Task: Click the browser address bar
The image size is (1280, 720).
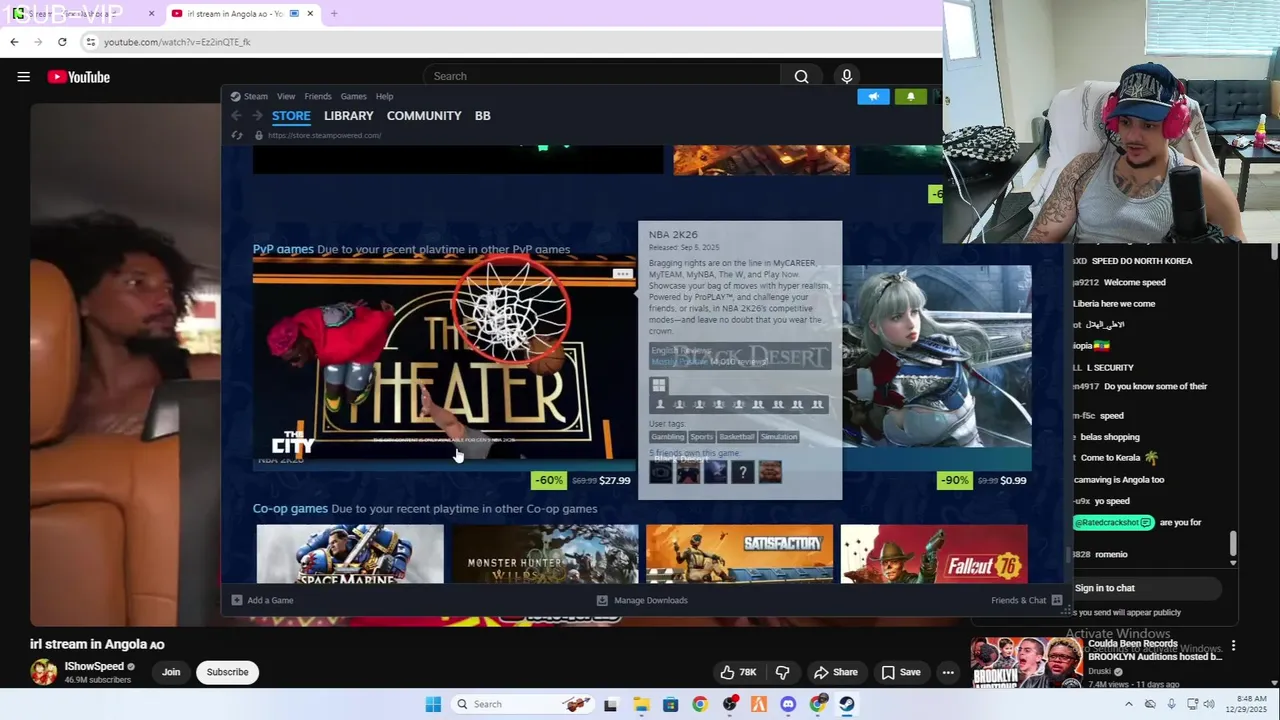Action: 508,42
